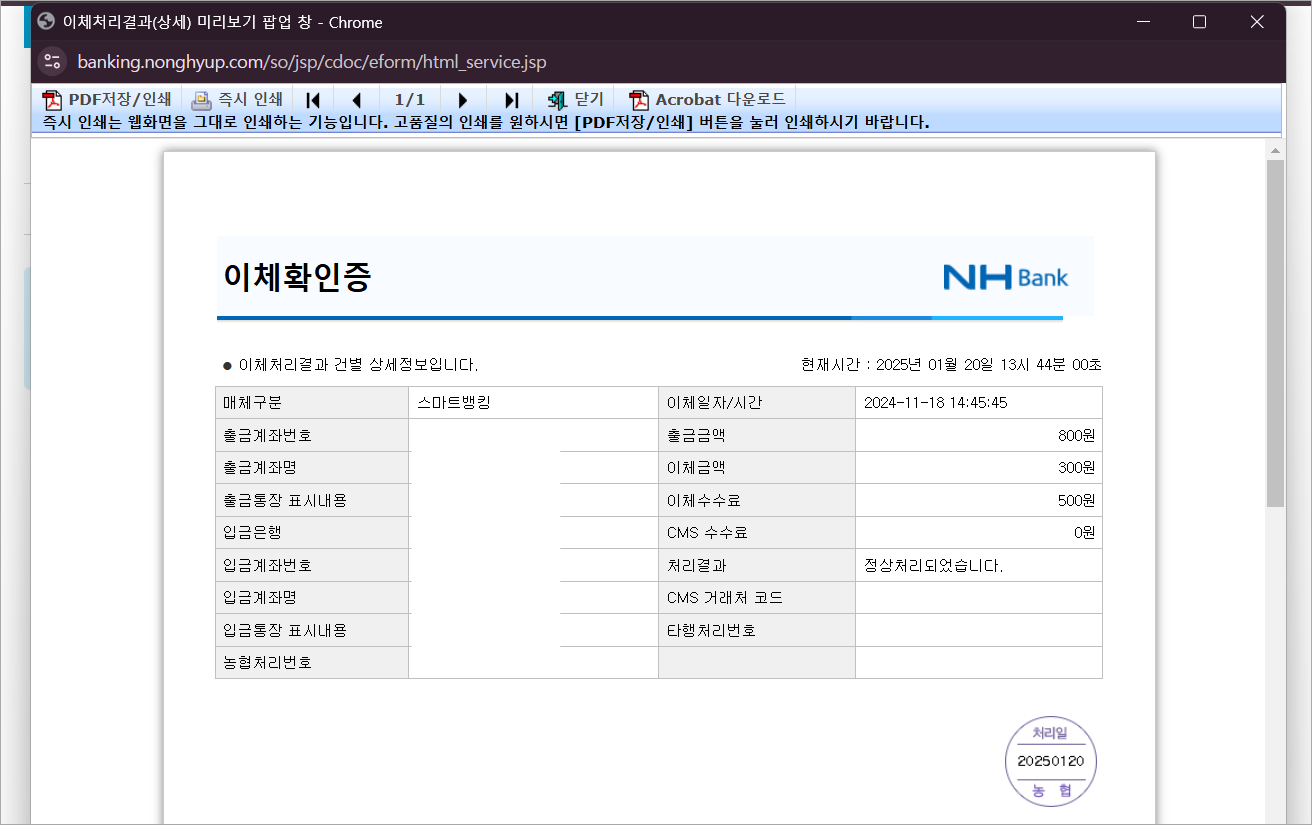Image resolution: width=1312 pixels, height=825 pixels.
Task: Go to the previous page arrow
Action: (357, 99)
